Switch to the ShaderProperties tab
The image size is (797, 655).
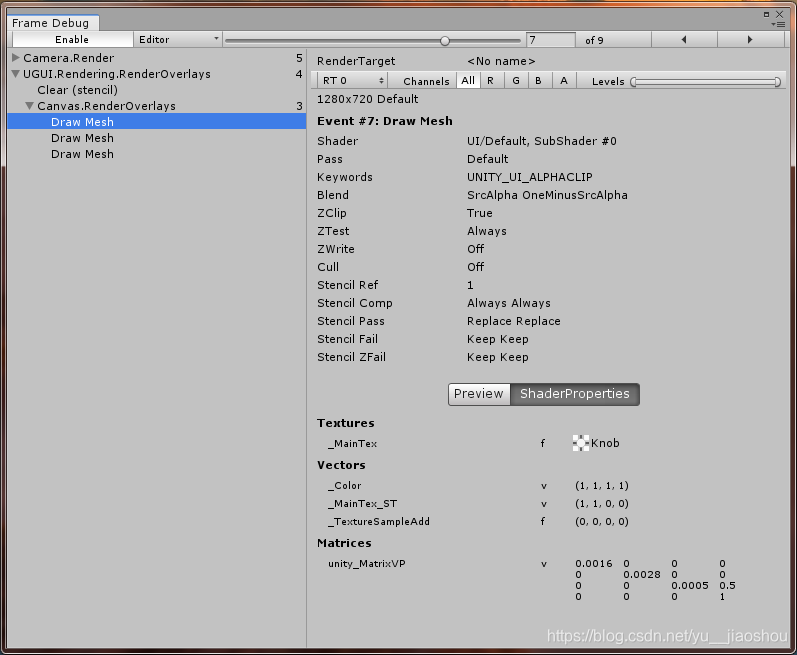click(x=575, y=394)
